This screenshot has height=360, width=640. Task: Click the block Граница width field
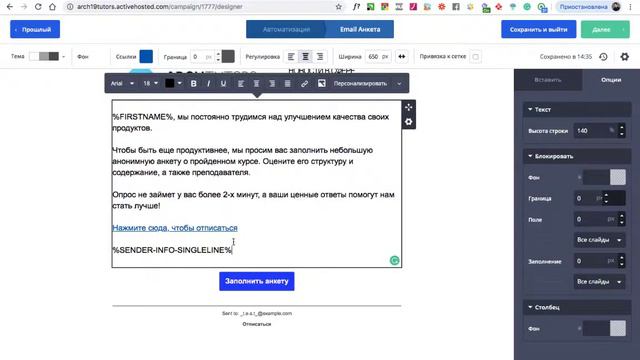coord(588,198)
